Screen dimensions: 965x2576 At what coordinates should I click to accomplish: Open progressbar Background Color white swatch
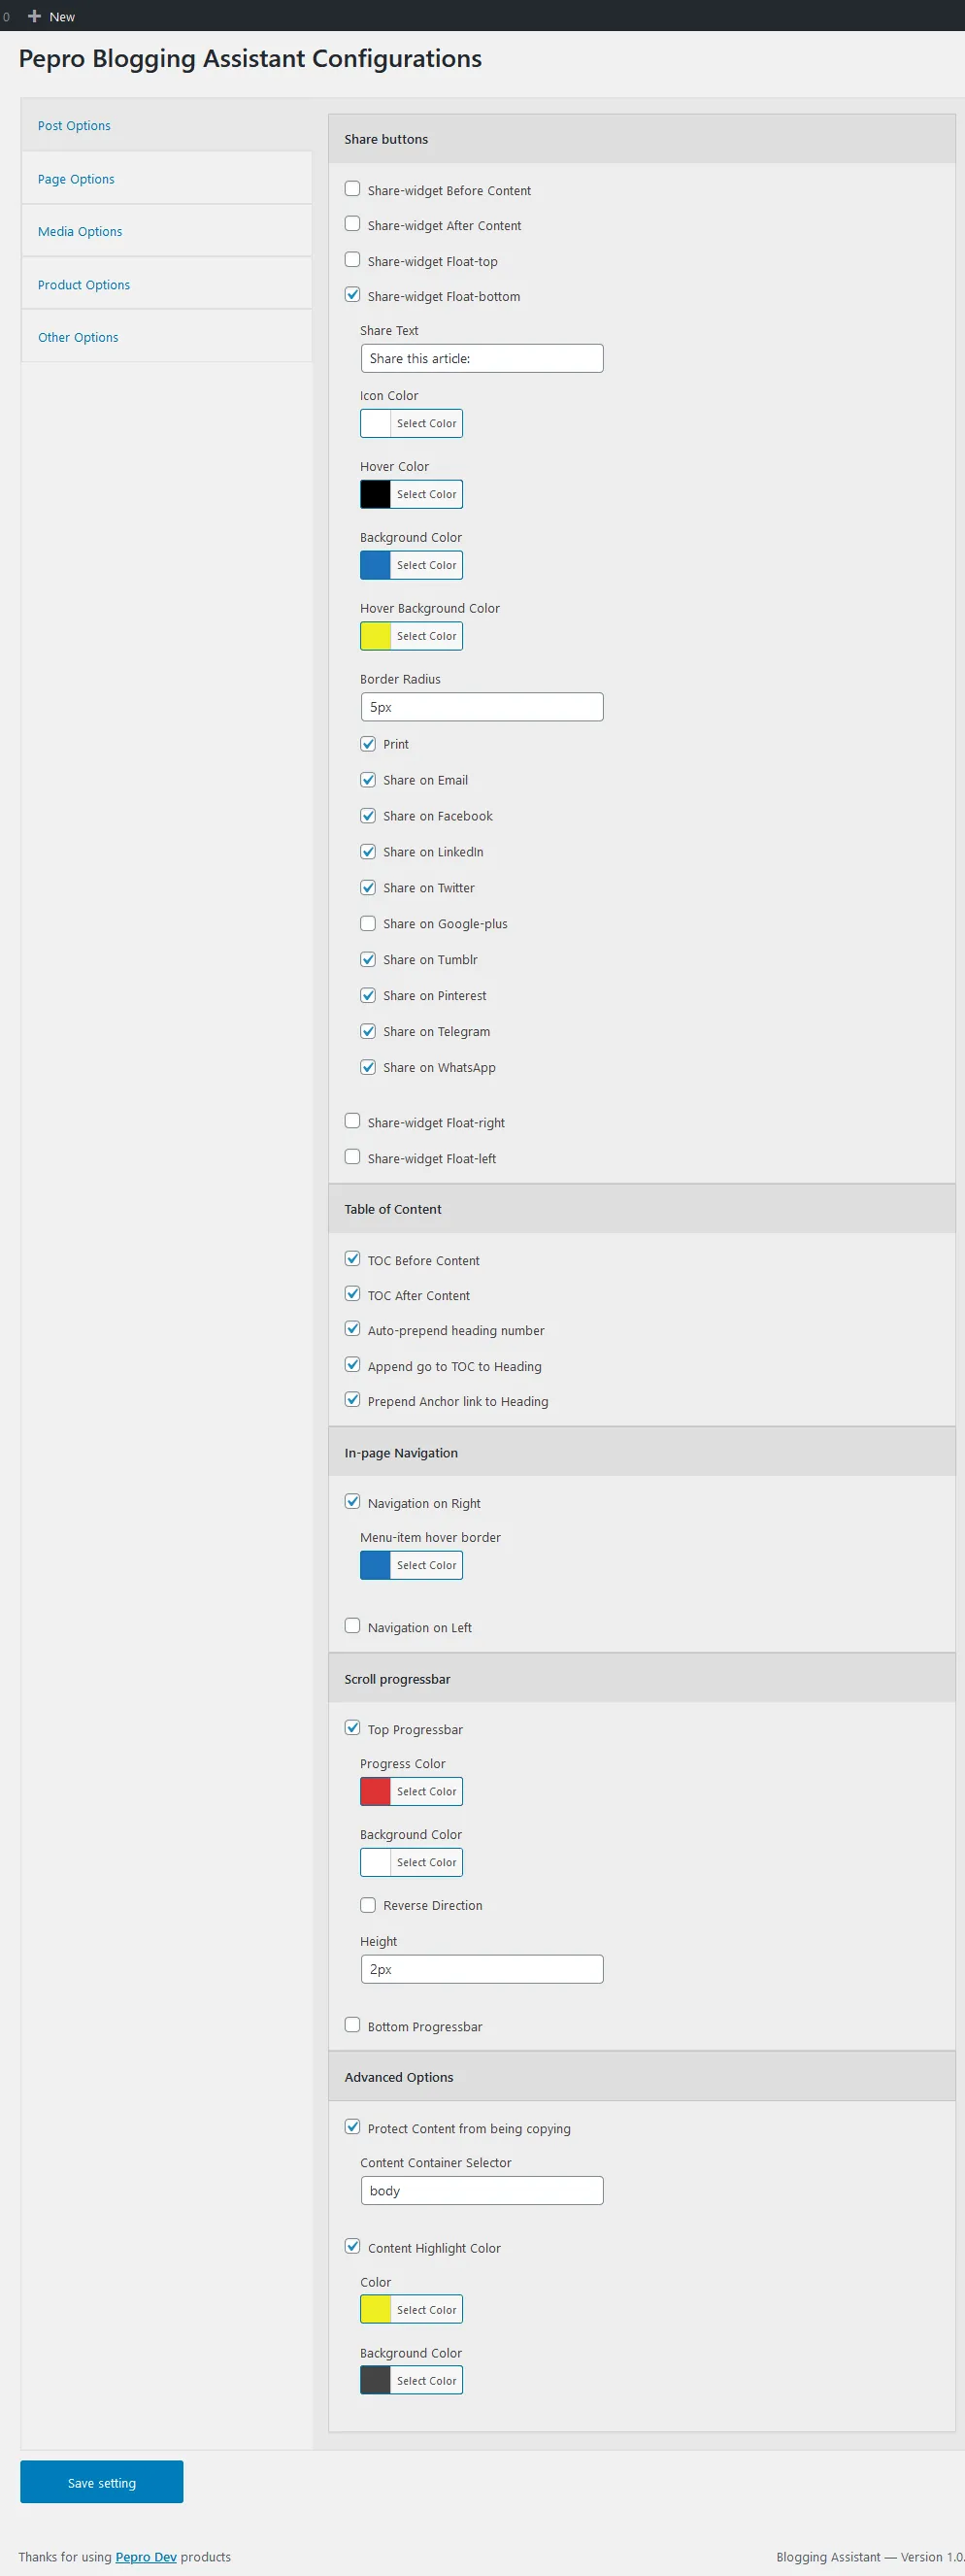pos(376,1862)
